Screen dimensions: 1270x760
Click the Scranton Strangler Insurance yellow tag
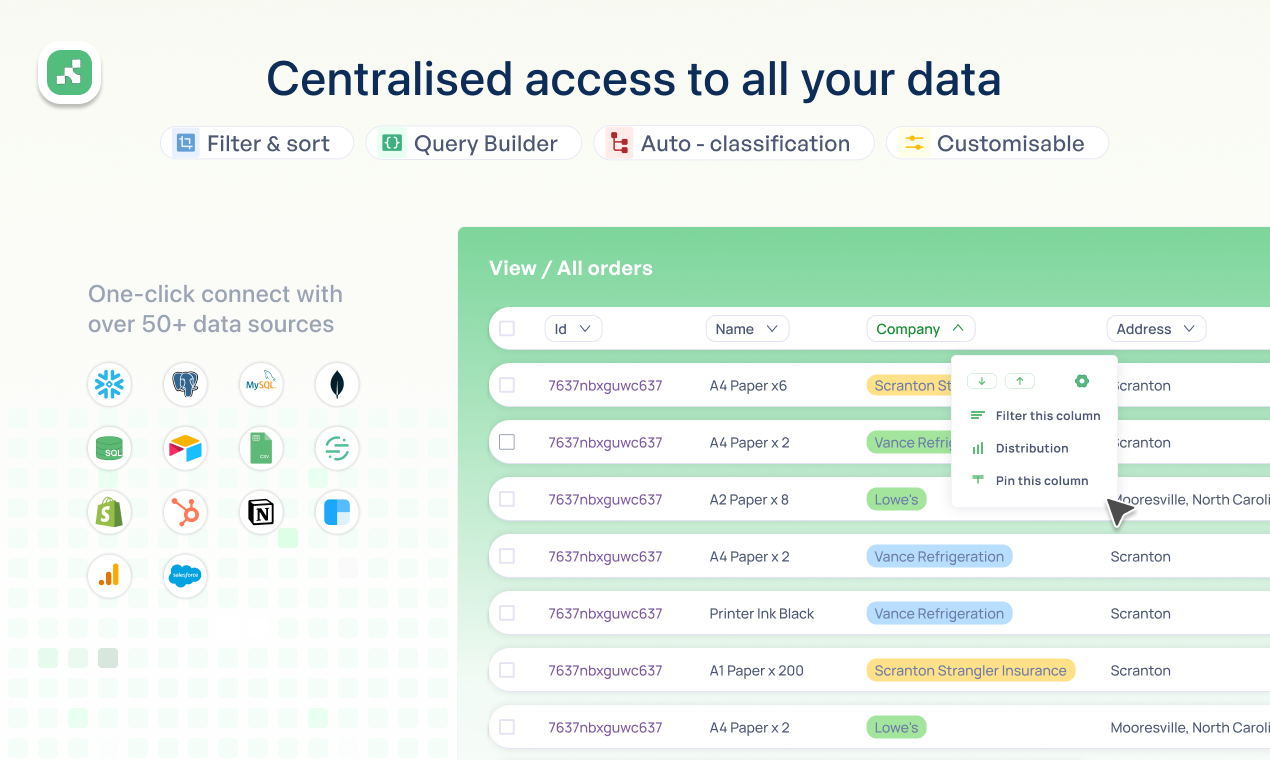[970, 671]
